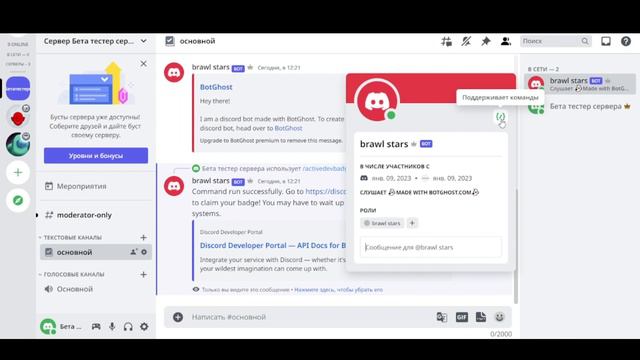Follow the BotGhost link in message text
The height and width of the screenshot is (360, 640).
tap(288, 128)
